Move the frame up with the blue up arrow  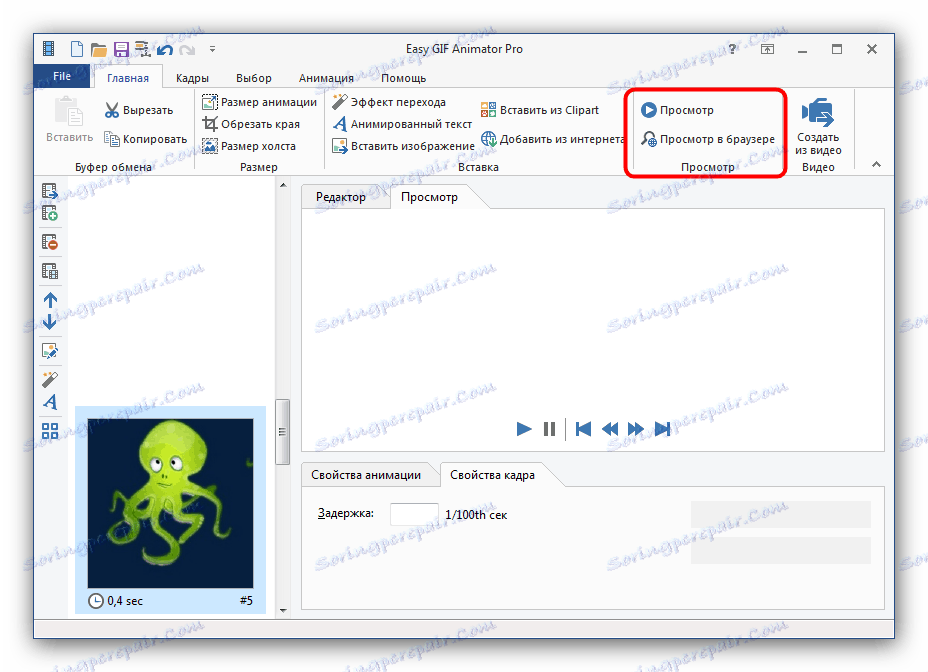(48, 300)
